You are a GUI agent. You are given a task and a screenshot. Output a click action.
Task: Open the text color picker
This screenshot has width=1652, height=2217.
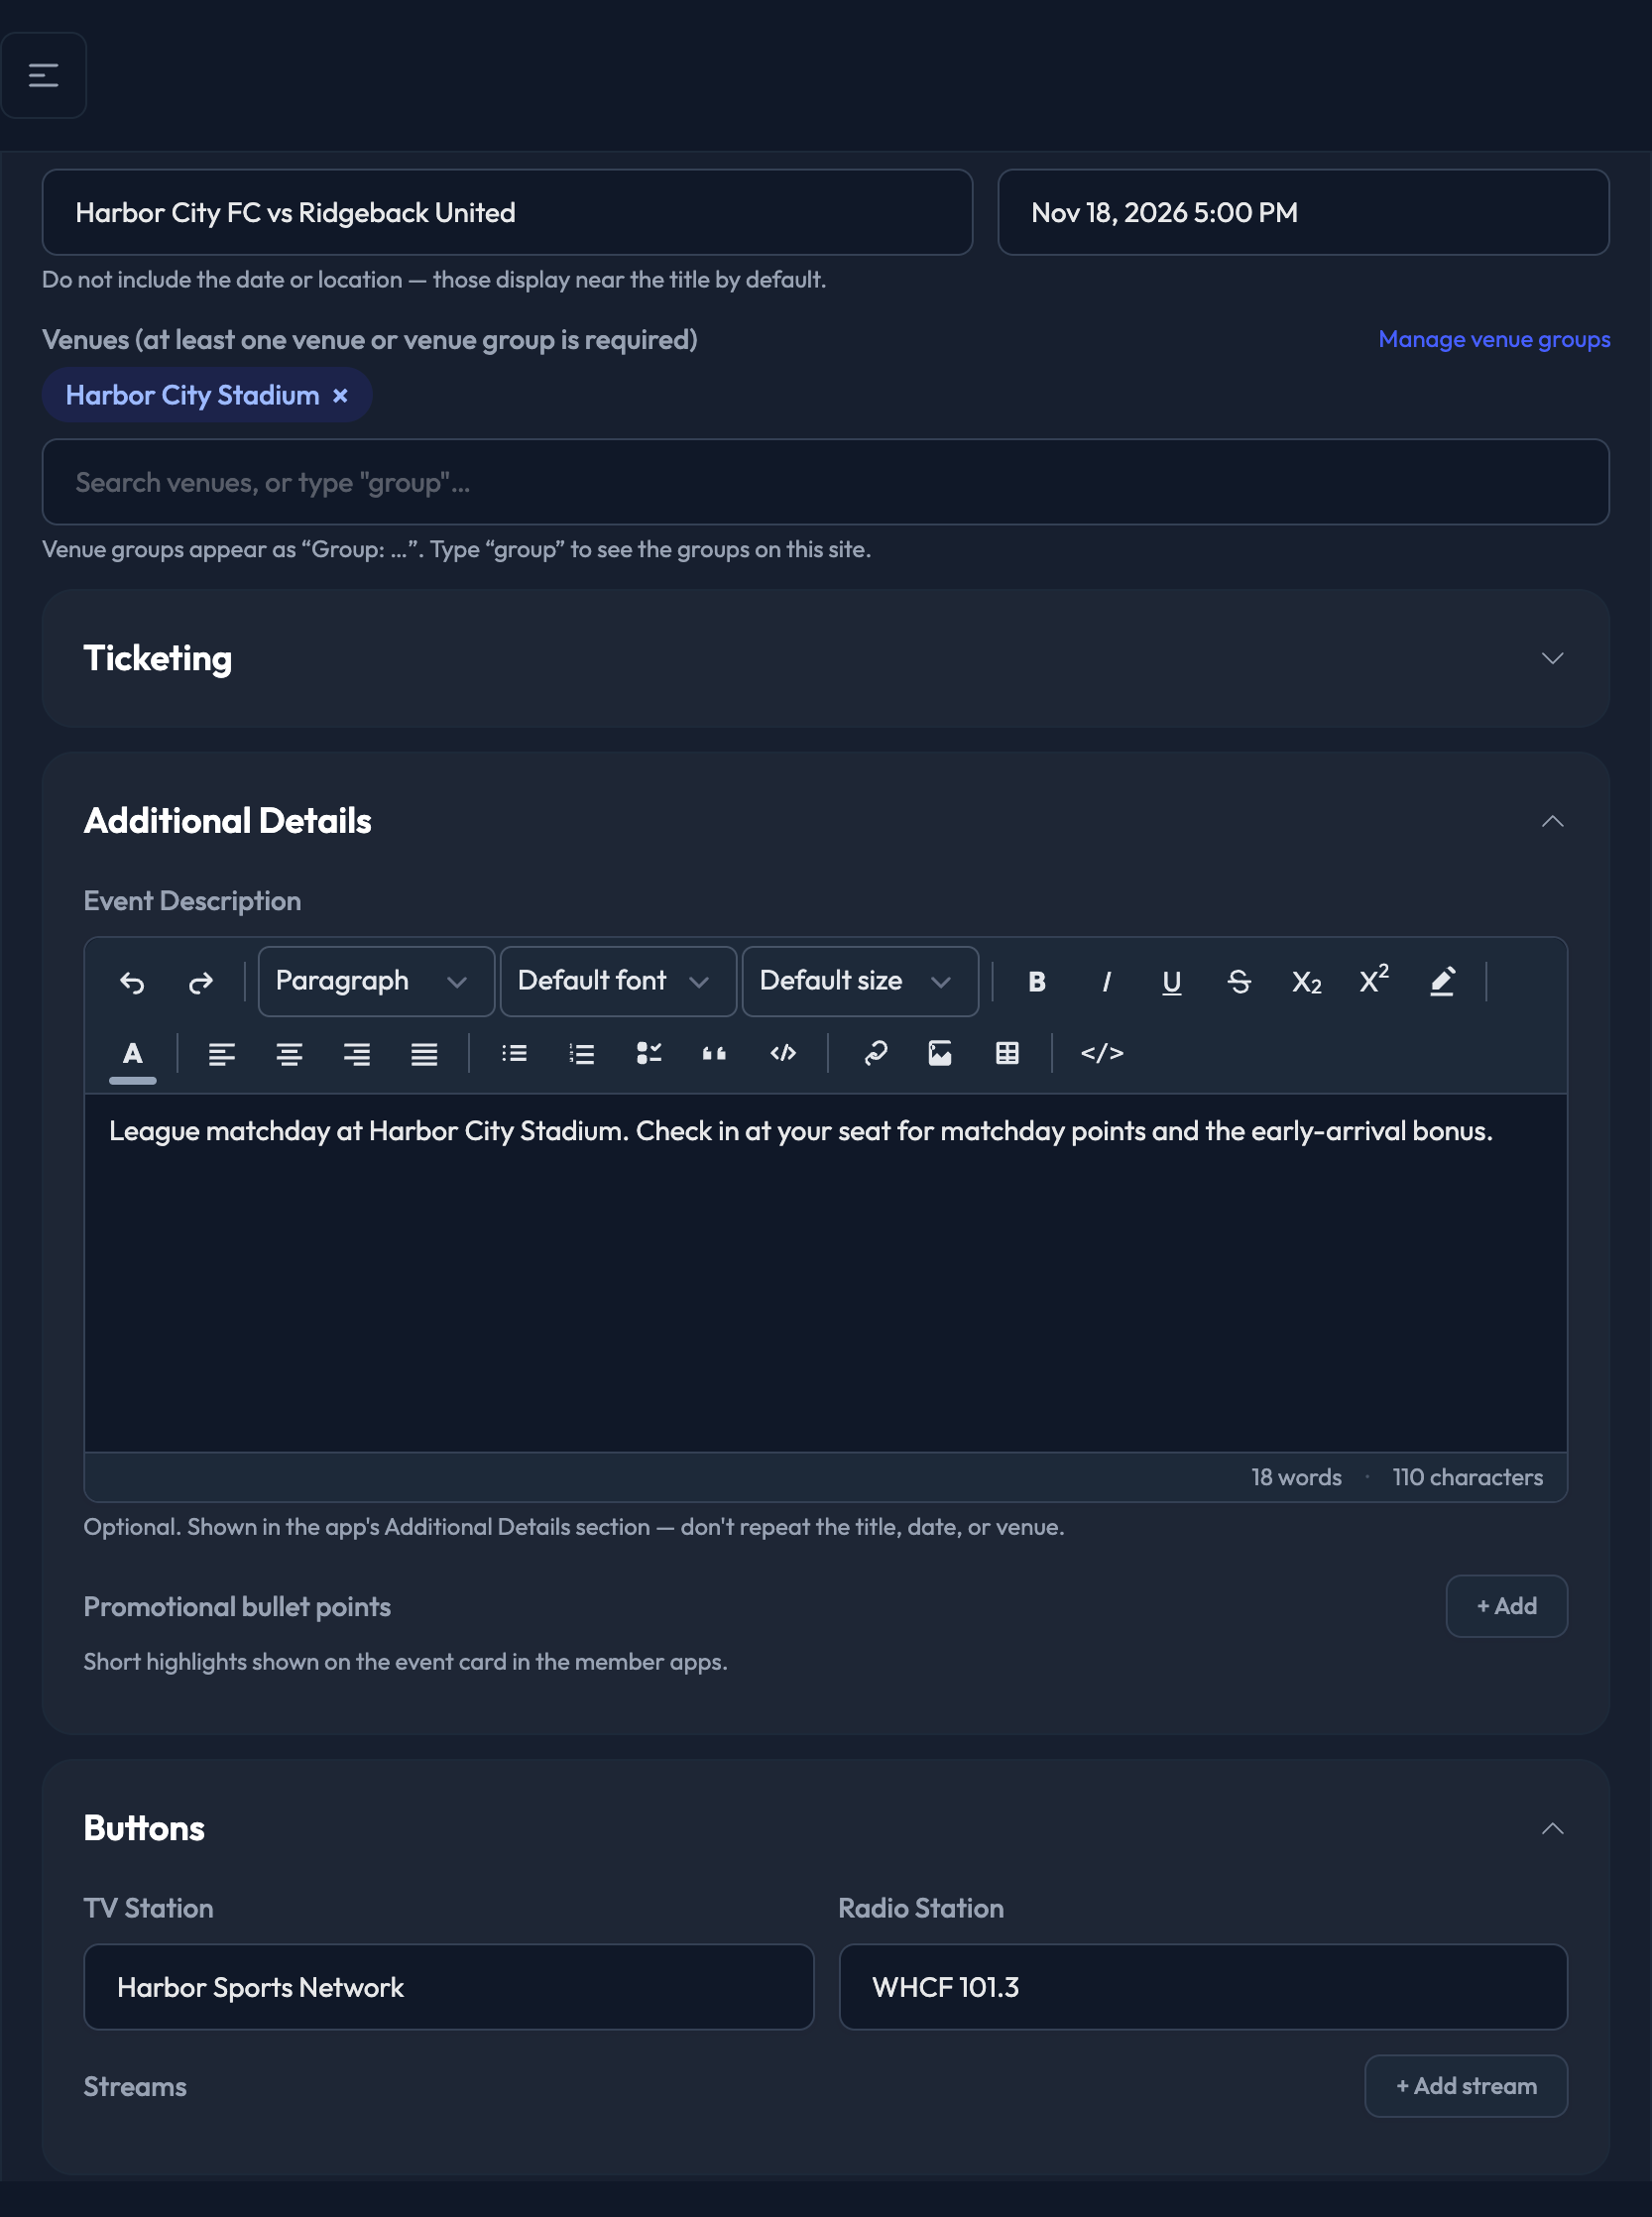tap(132, 1054)
